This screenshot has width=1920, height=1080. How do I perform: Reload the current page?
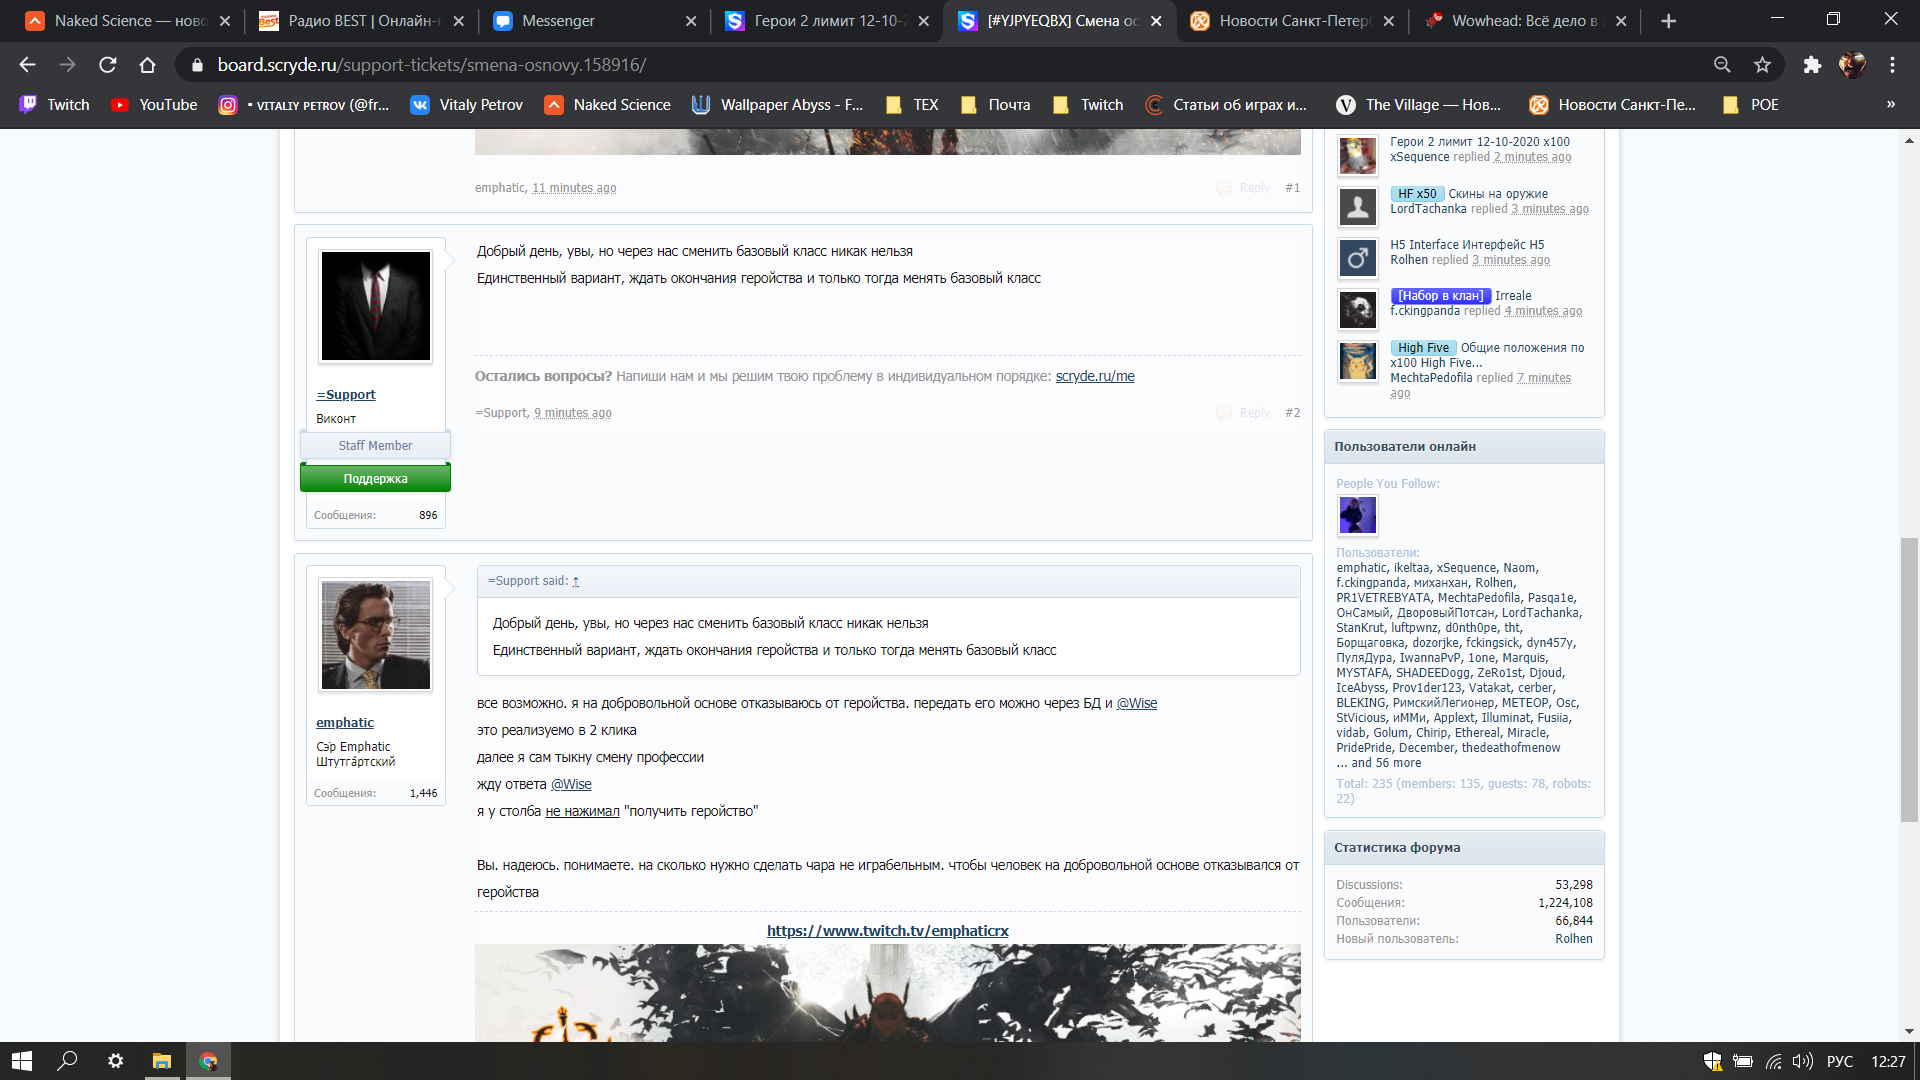pyautogui.click(x=108, y=63)
